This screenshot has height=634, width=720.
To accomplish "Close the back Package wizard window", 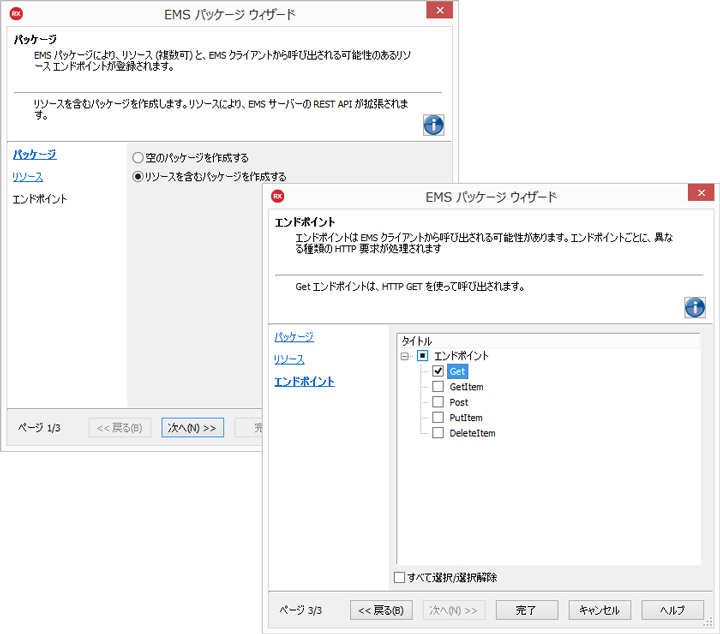I will tap(439, 10).
